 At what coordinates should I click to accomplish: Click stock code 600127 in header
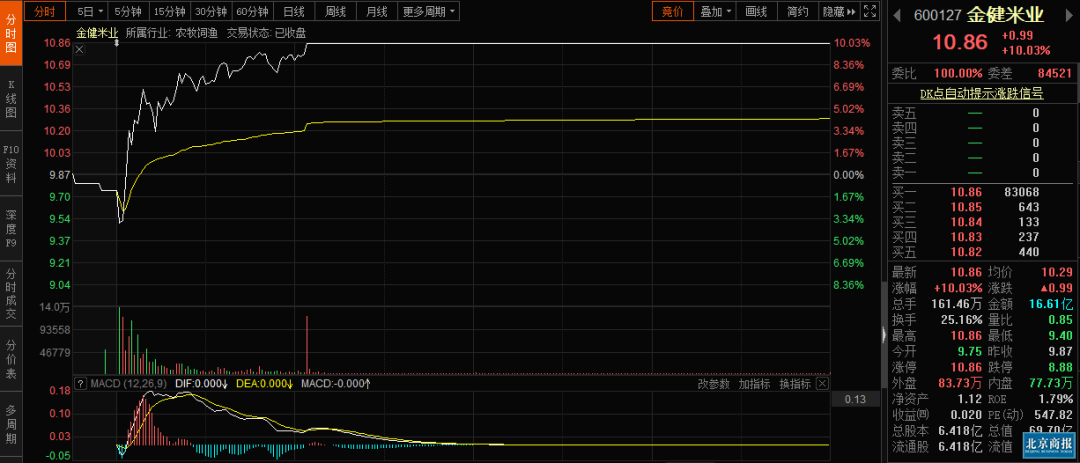tap(936, 14)
